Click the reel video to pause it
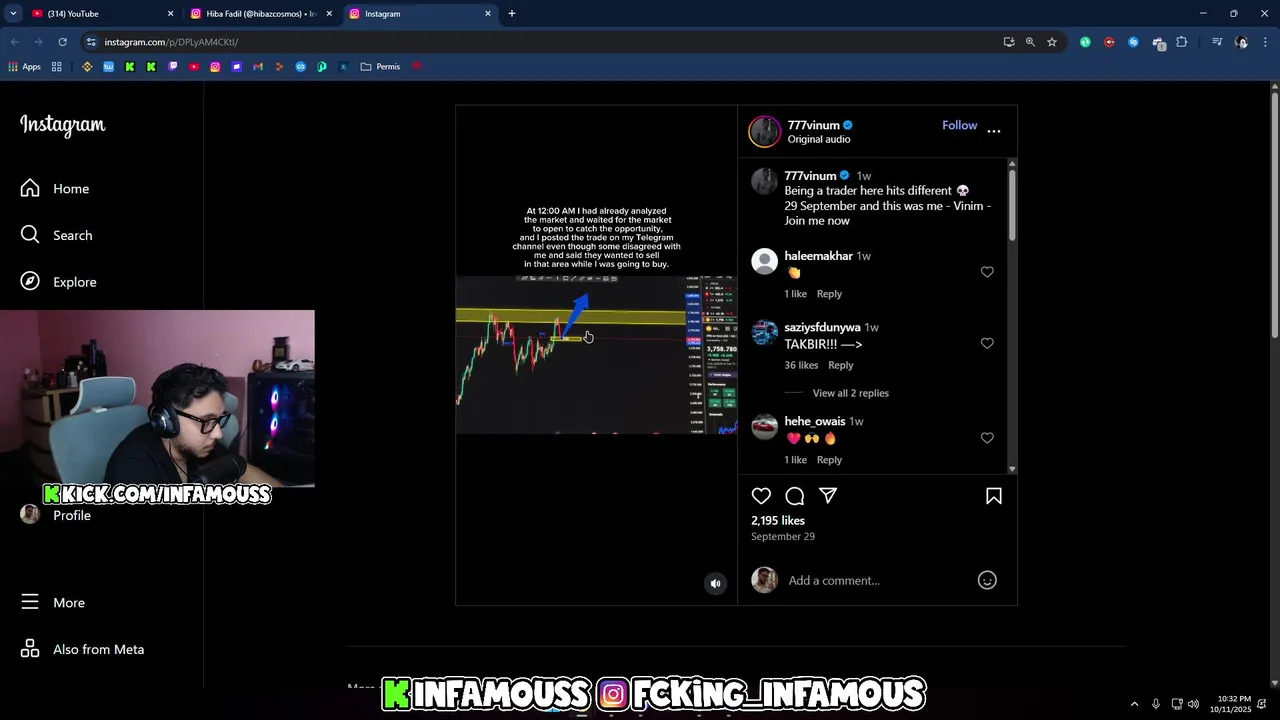1280x720 pixels. pos(596,355)
